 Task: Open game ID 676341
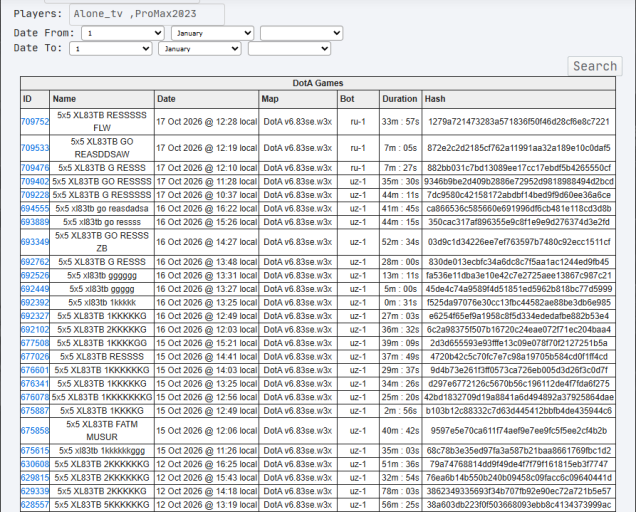pos(35,384)
